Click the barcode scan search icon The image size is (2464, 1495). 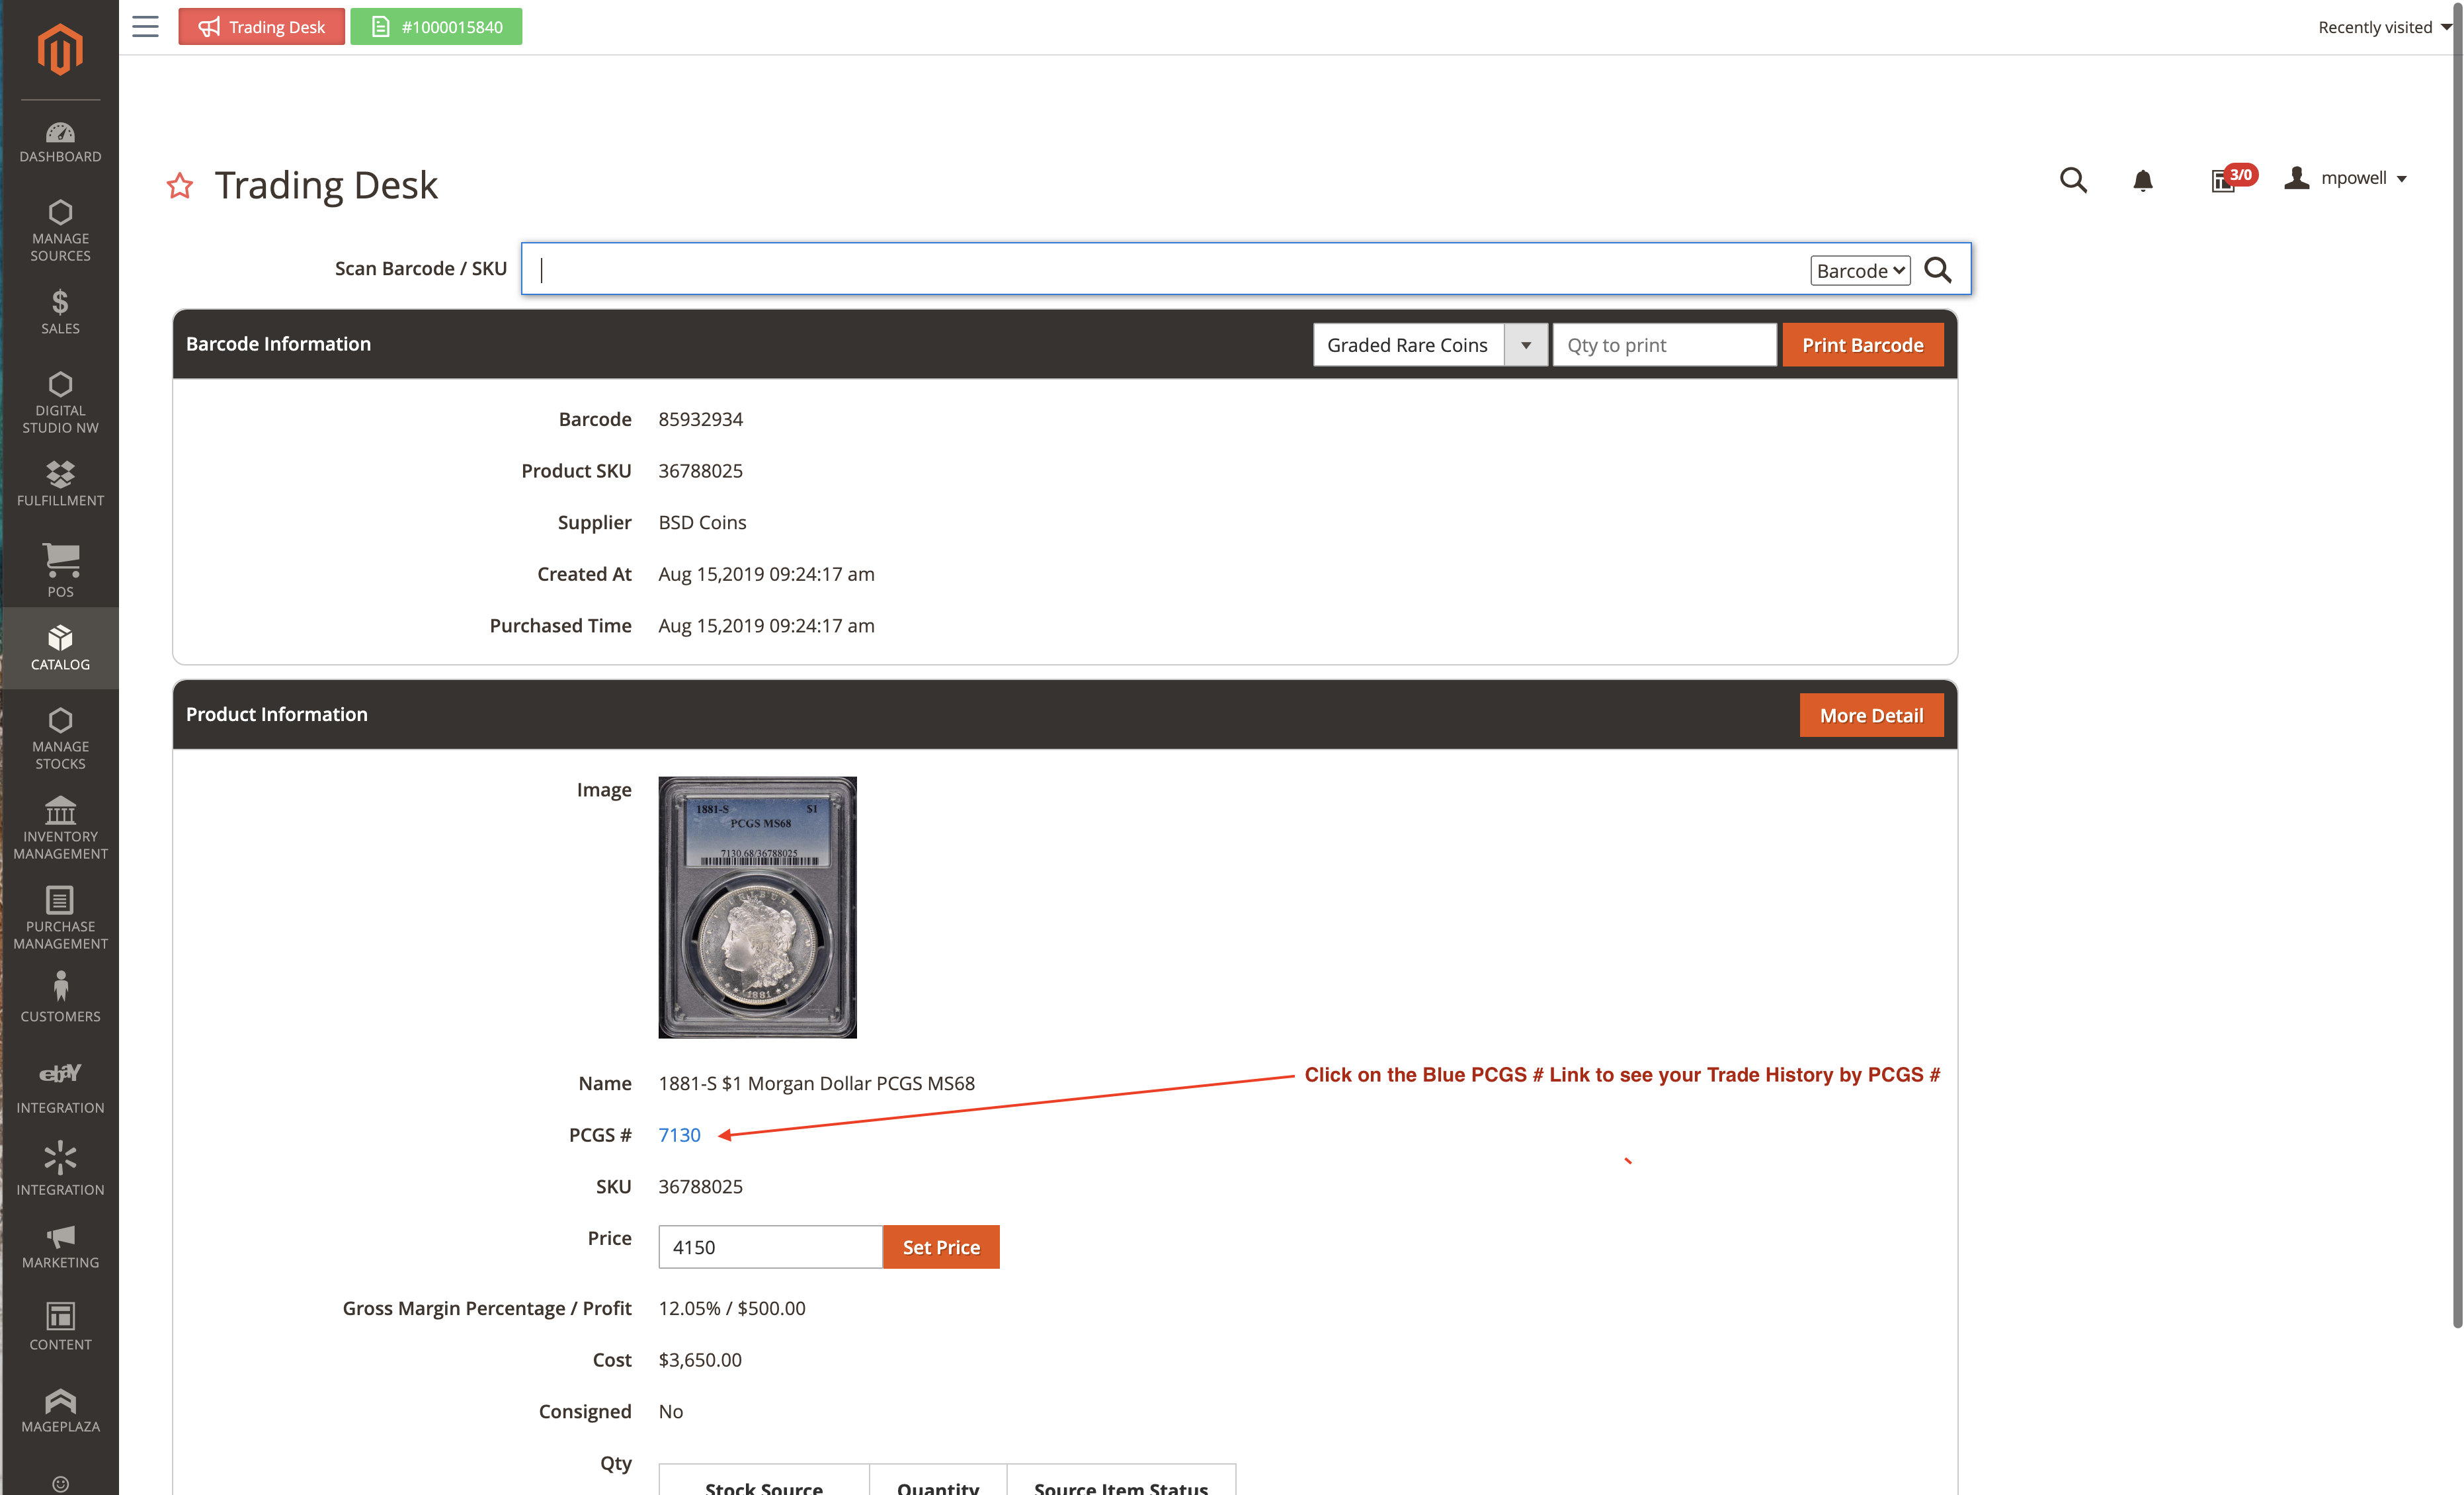1938,270
